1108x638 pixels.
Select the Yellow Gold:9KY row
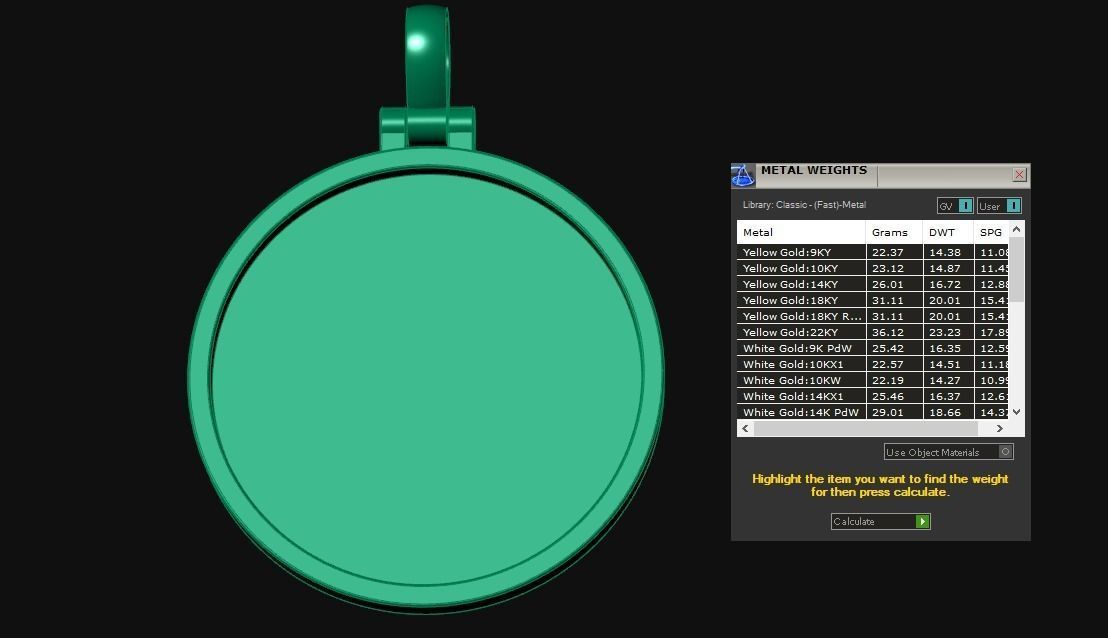(873, 252)
